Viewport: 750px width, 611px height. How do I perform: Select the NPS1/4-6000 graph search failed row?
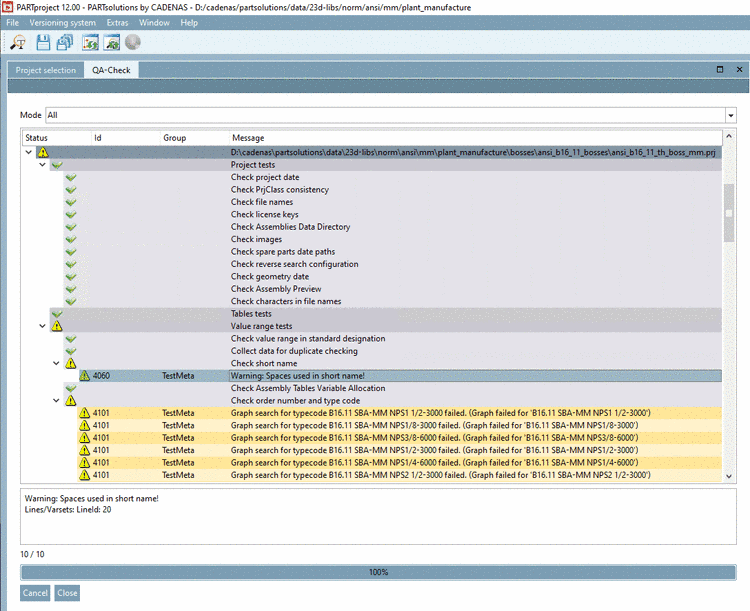[x=400, y=463]
